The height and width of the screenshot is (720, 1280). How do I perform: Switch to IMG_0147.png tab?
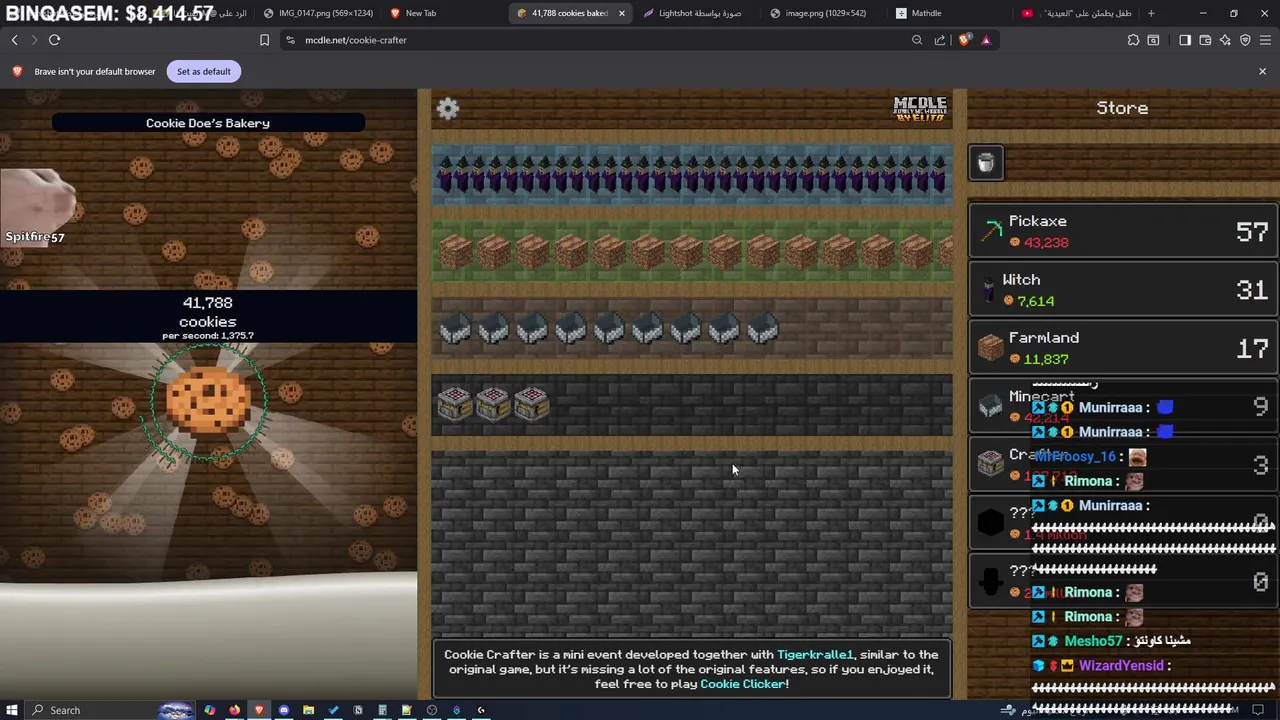click(318, 13)
